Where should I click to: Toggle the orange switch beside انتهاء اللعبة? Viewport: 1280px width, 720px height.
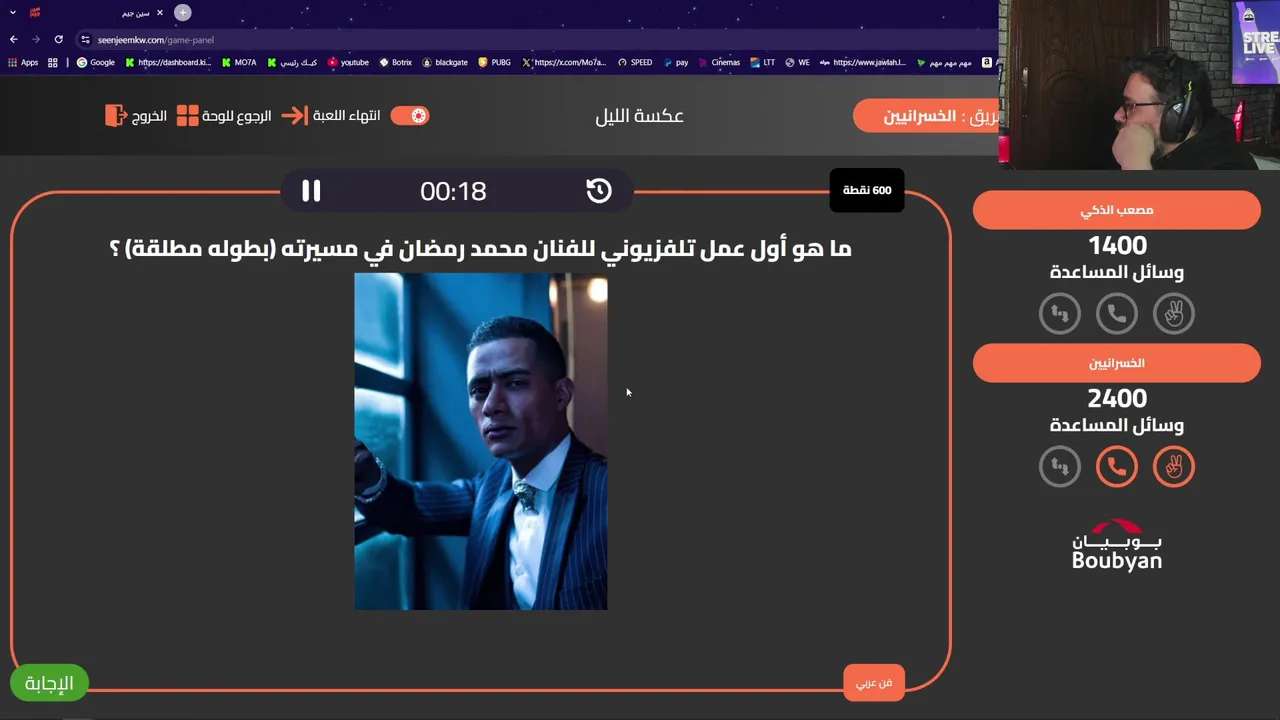pos(409,116)
